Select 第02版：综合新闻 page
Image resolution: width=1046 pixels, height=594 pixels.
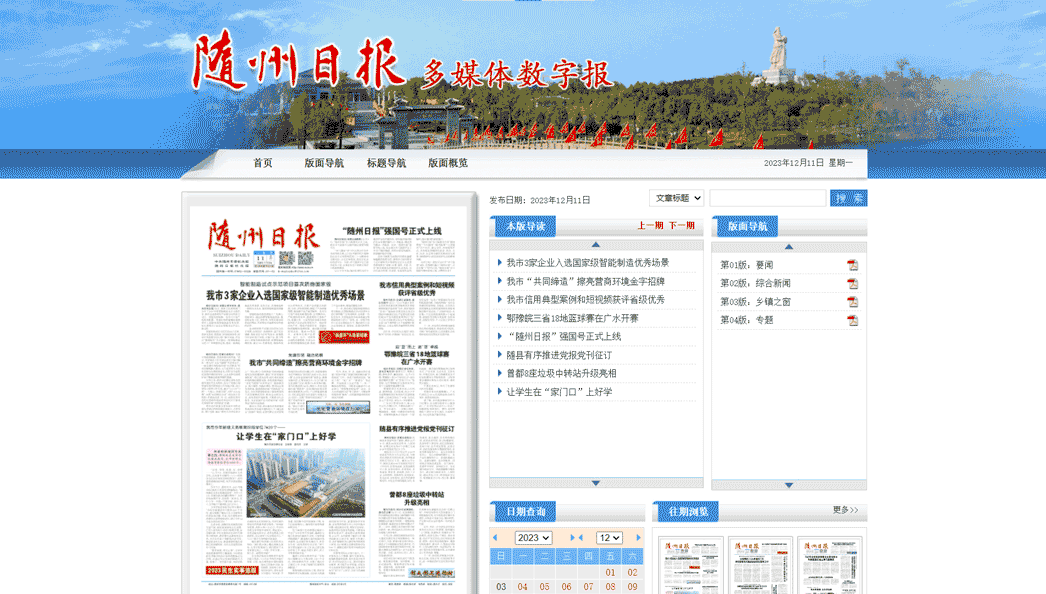pyautogui.click(x=755, y=283)
